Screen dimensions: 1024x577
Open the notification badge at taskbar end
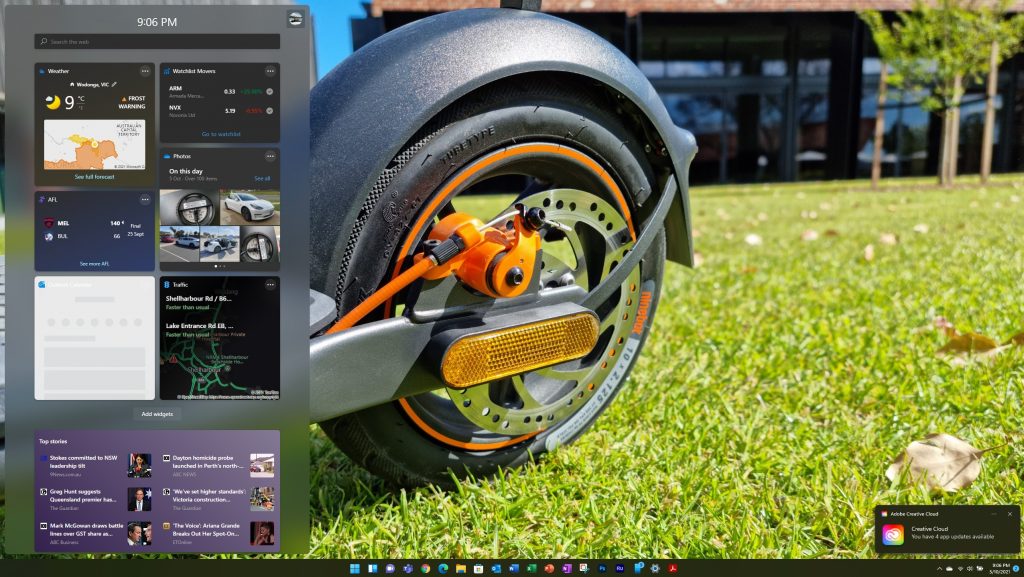coord(1016,570)
